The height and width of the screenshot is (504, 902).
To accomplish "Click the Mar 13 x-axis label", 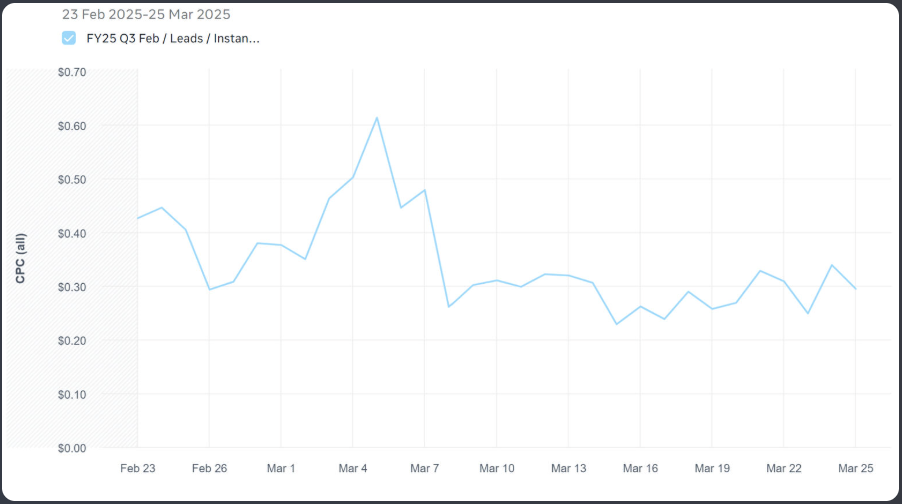I will (x=568, y=468).
